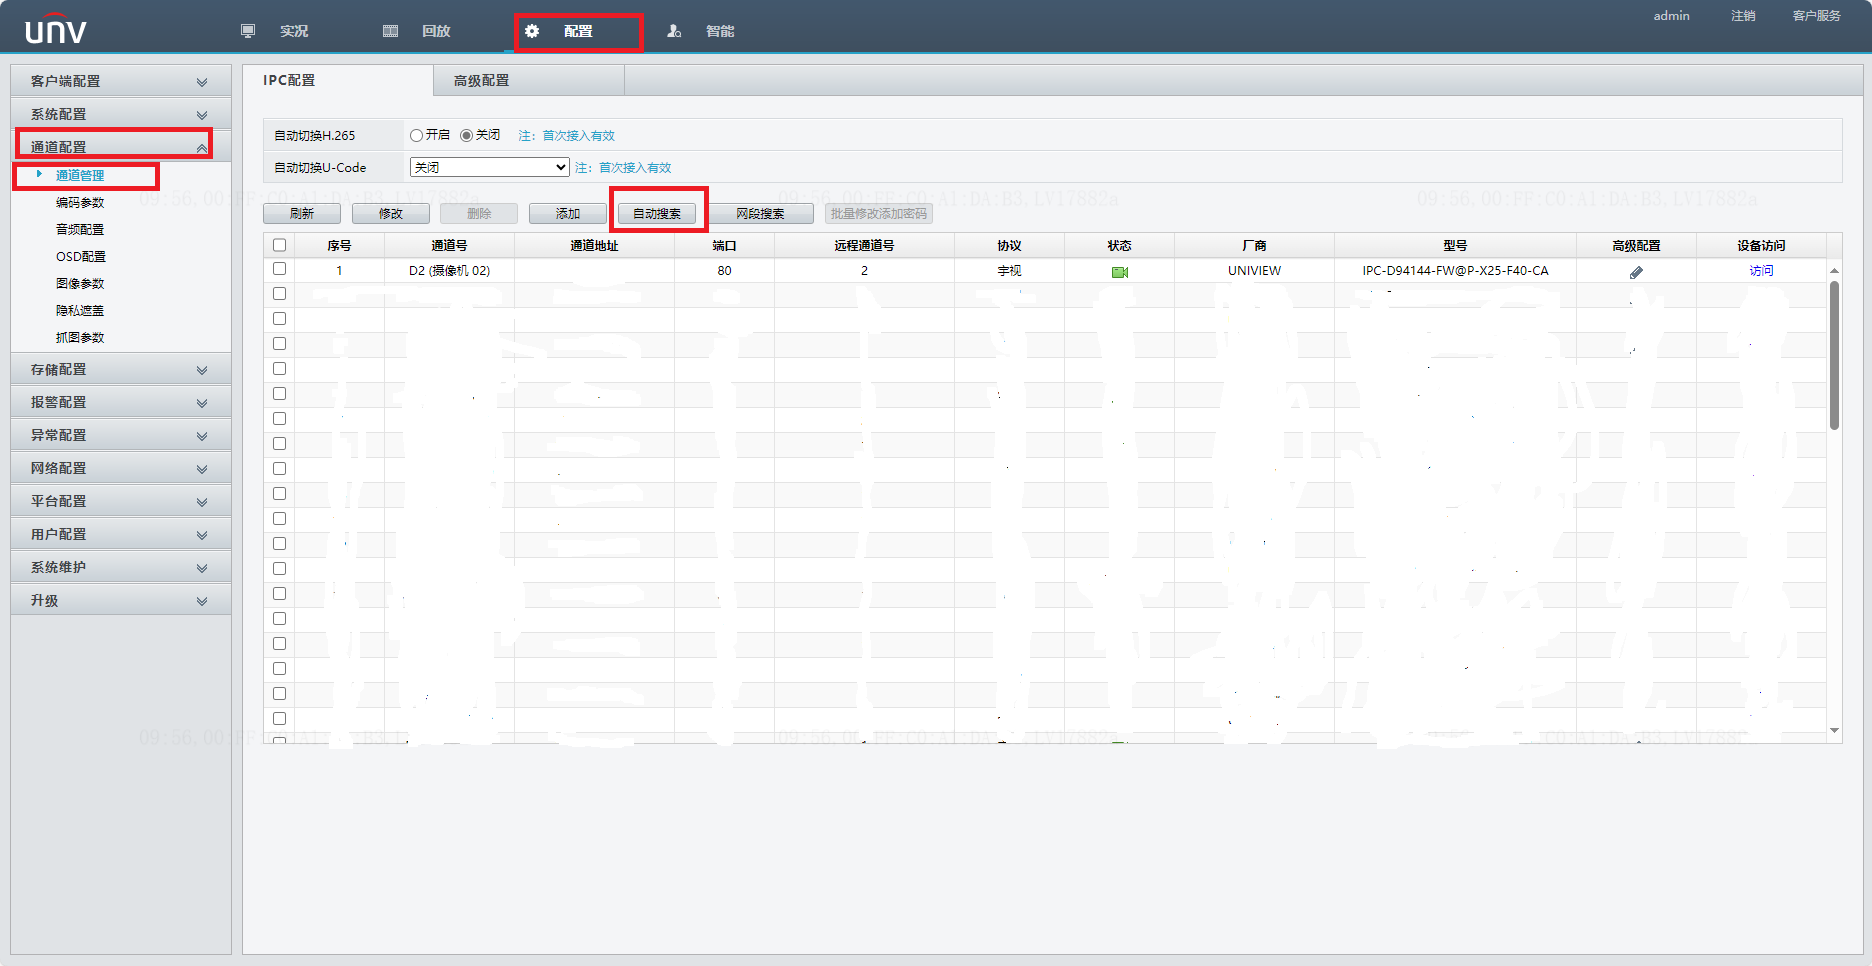Select the 关闭 radio for H.265
The height and width of the screenshot is (966, 1872).
tap(466, 136)
